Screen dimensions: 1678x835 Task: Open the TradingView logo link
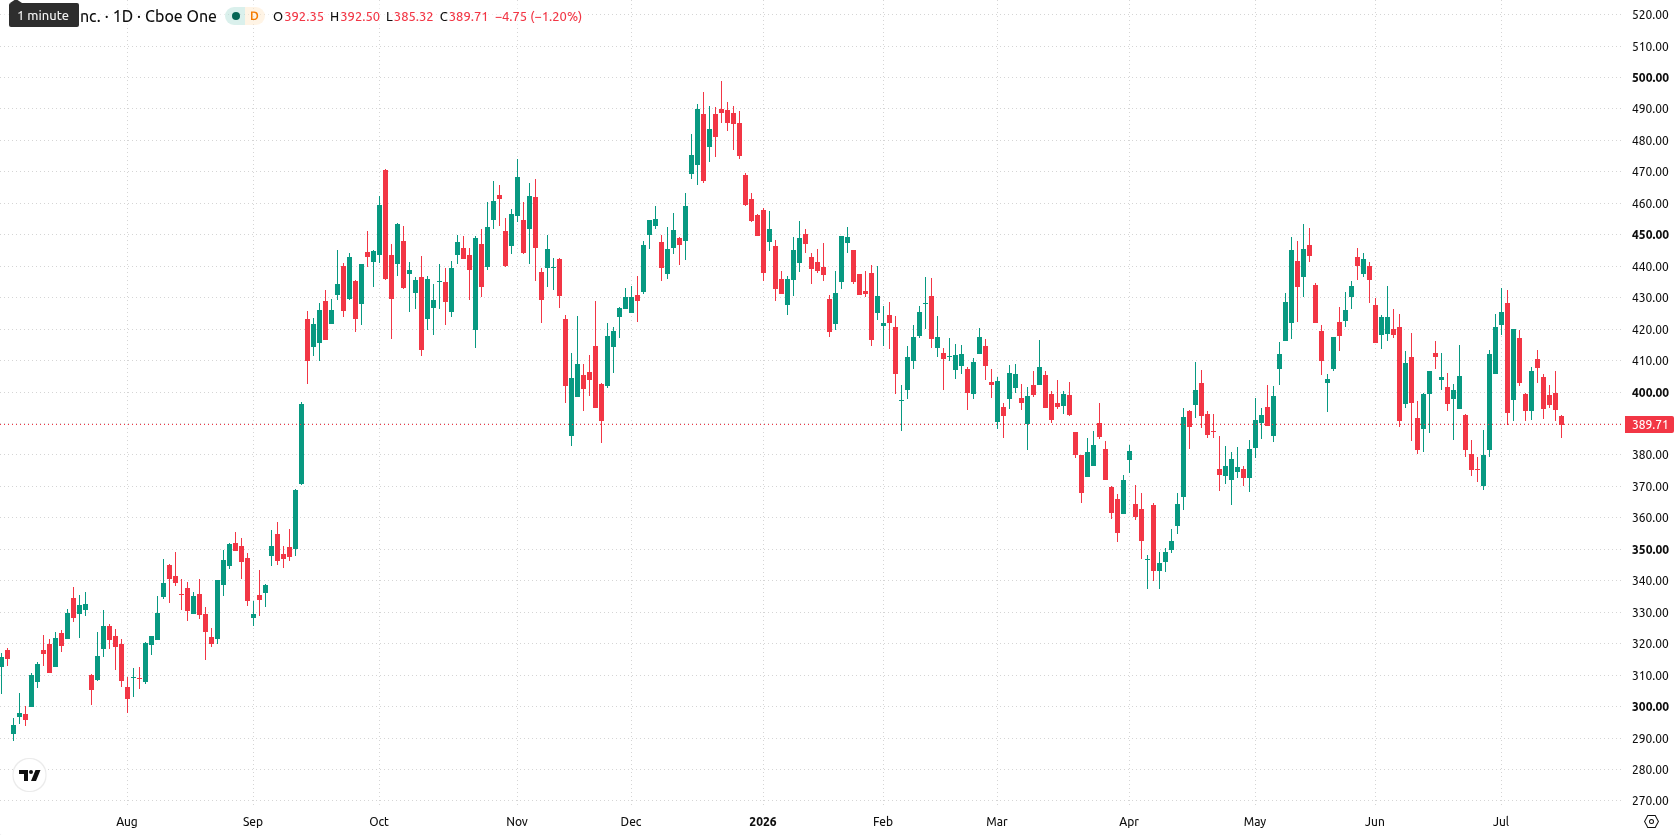(30, 775)
